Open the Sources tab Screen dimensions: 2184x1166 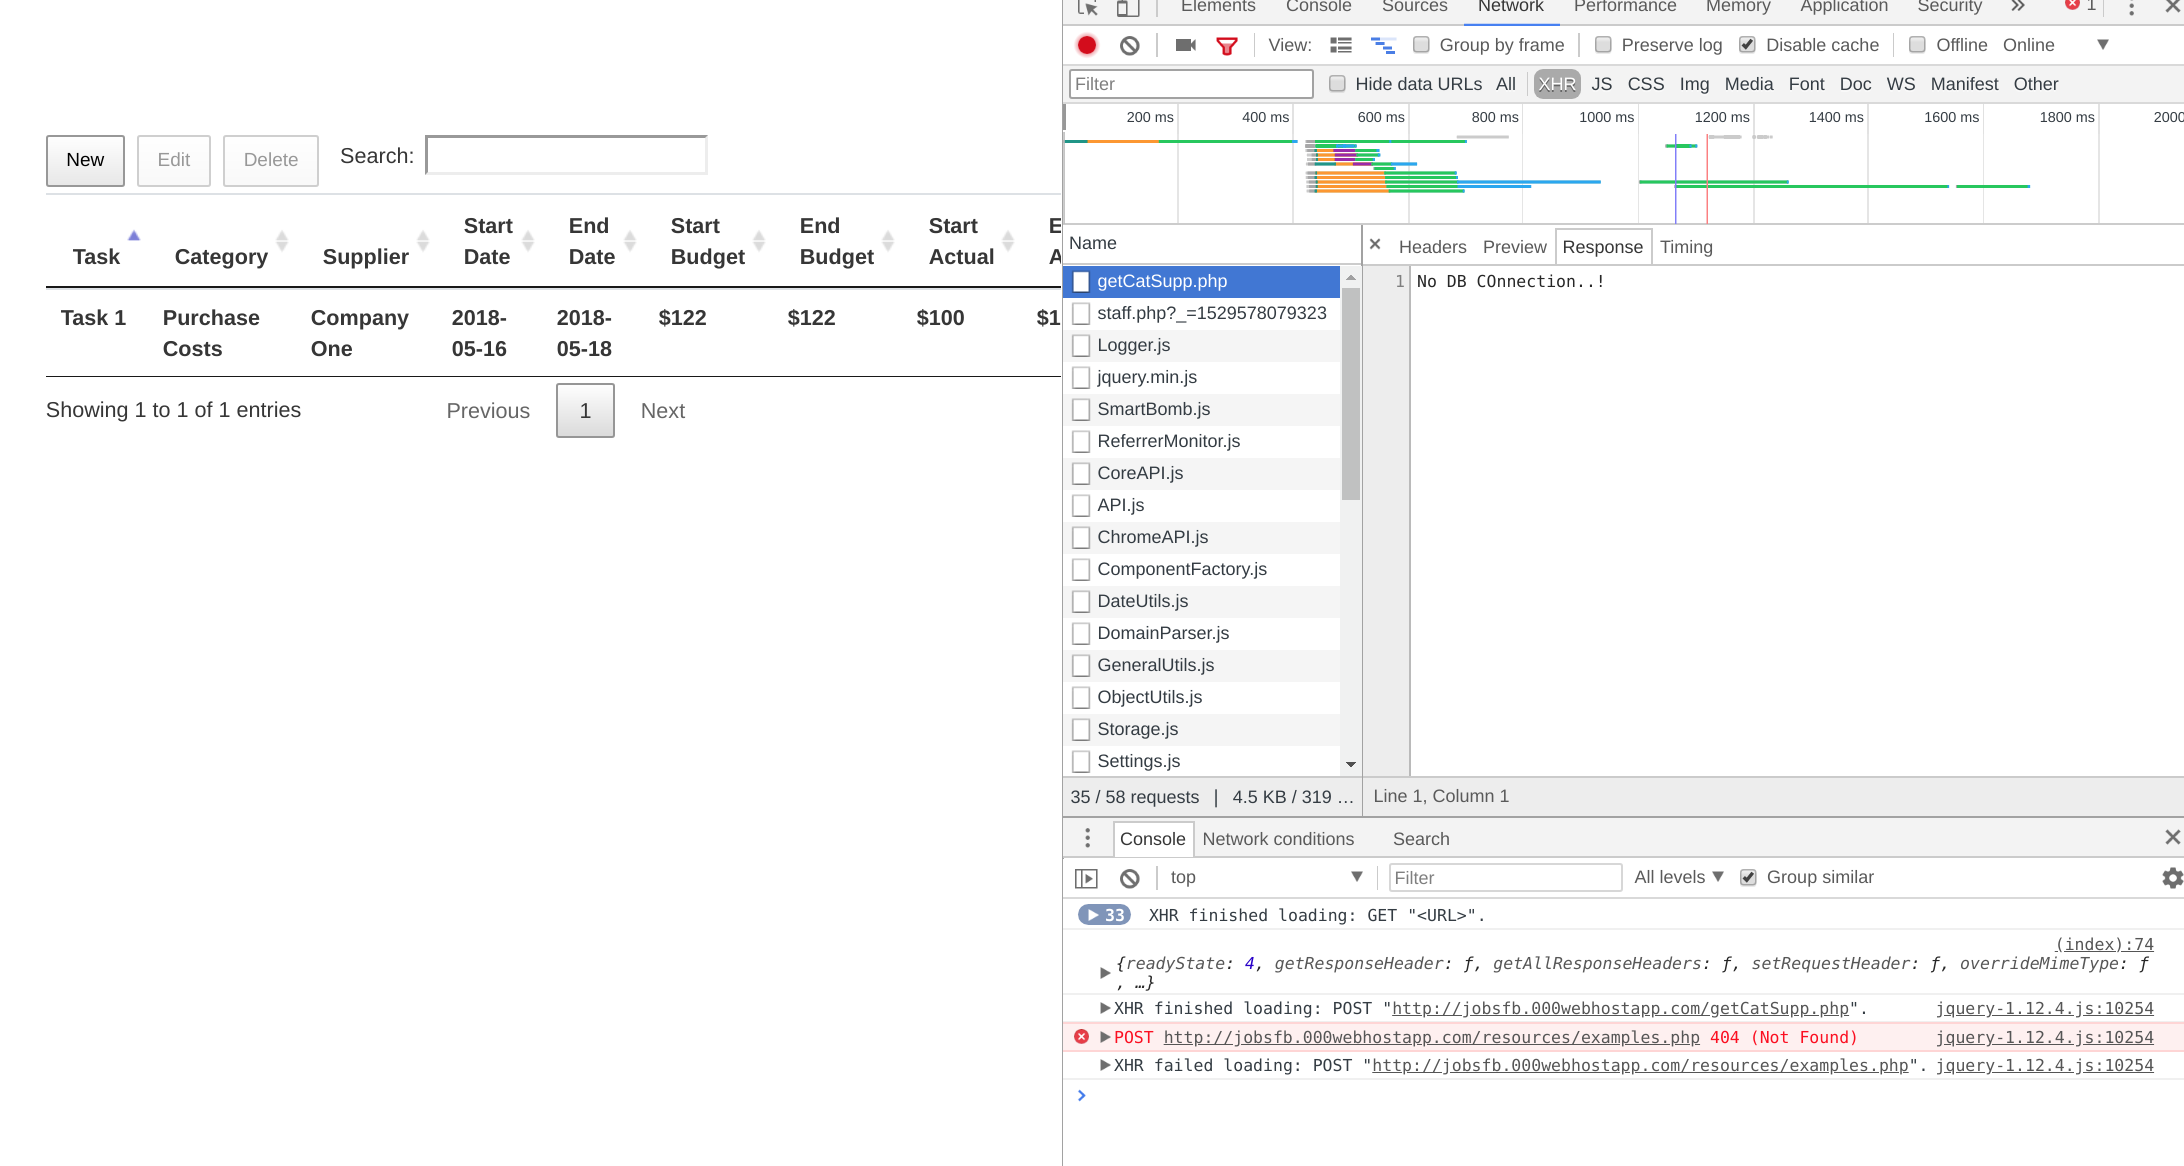(x=1414, y=7)
